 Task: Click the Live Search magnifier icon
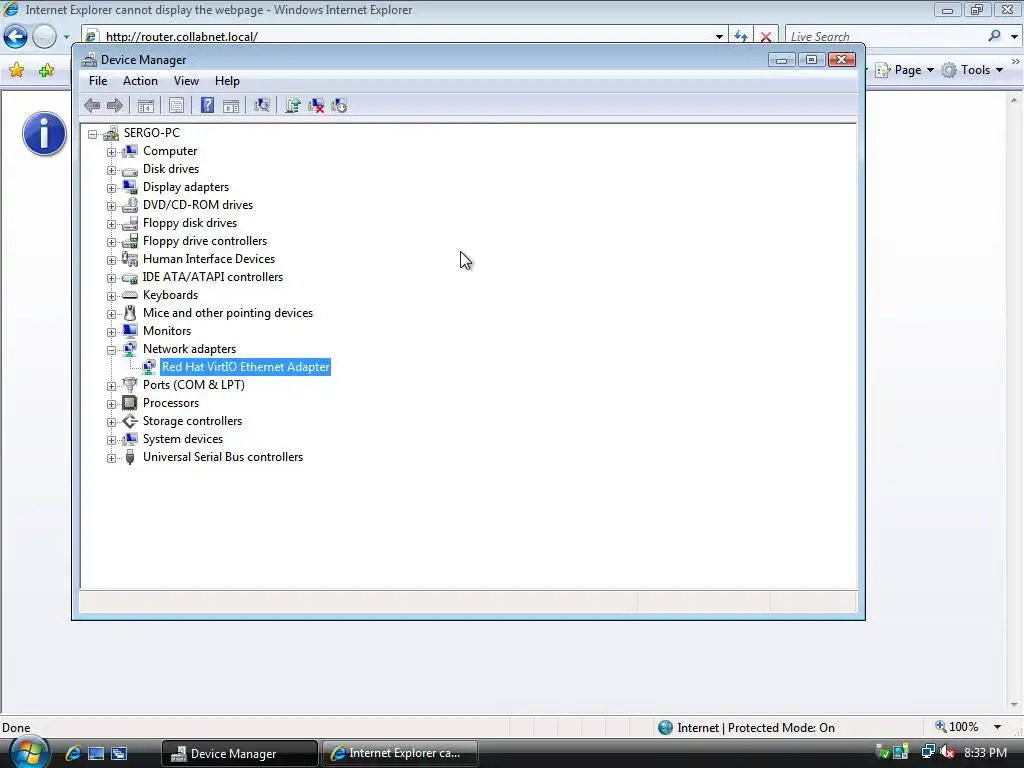click(x=995, y=36)
